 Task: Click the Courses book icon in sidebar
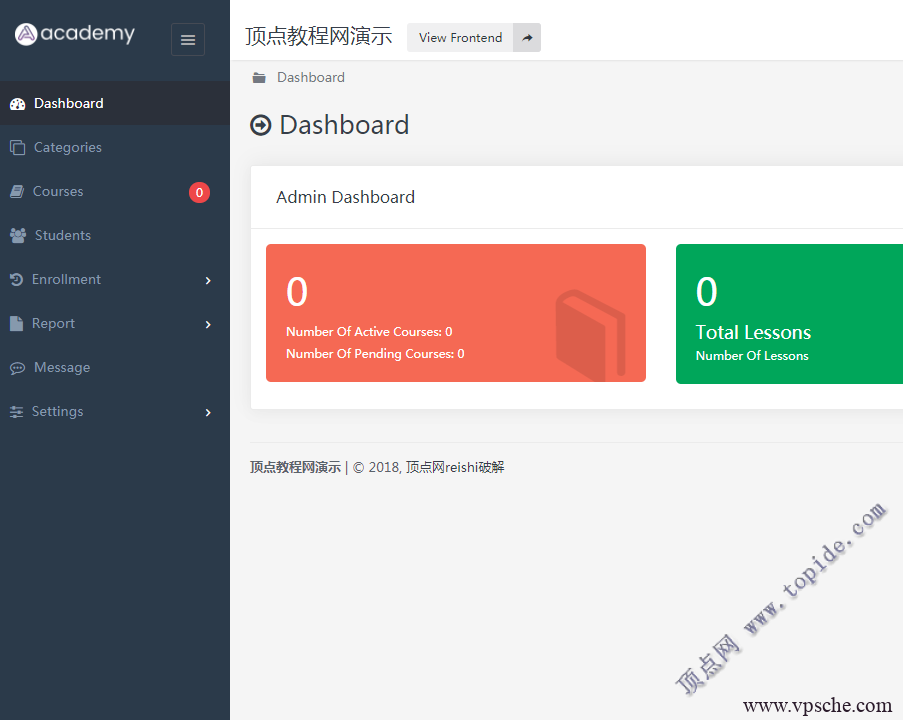[17, 192]
